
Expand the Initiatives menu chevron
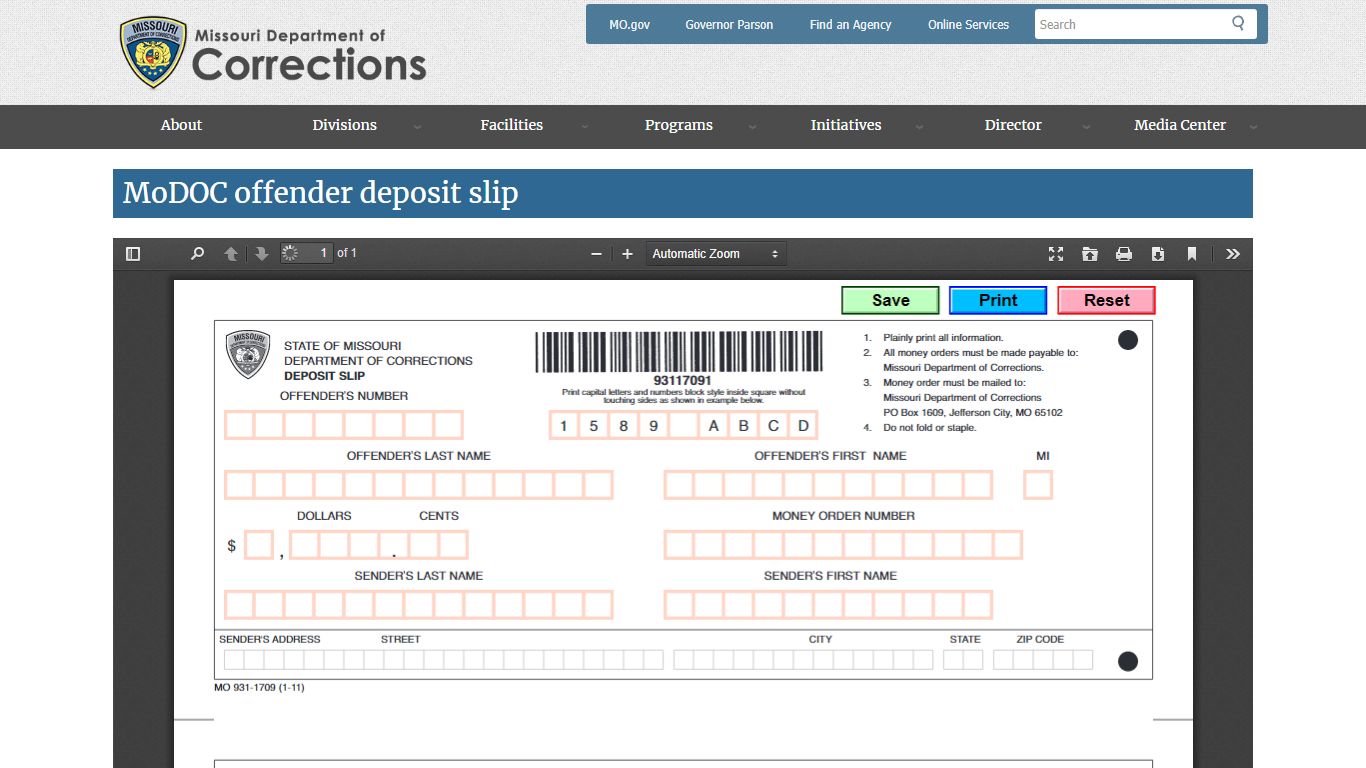919,127
